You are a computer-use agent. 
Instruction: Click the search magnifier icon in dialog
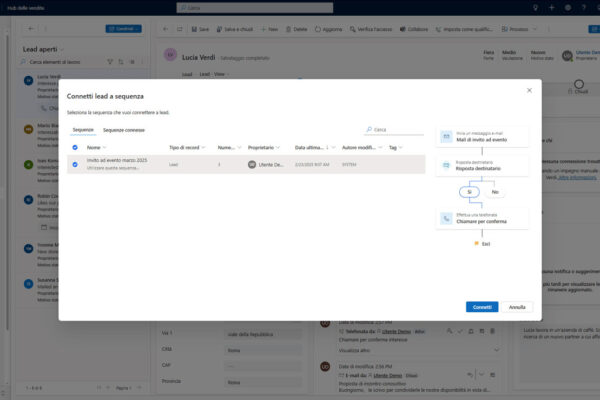(369, 130)
